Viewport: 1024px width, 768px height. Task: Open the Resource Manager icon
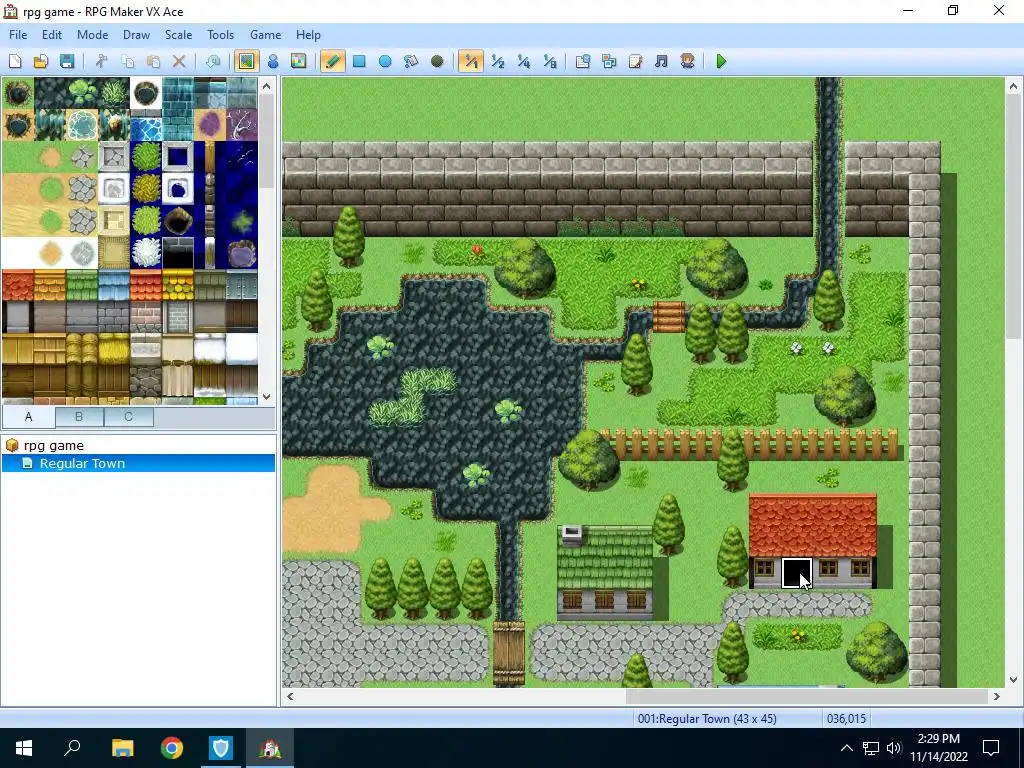pyautogui.click(x=609, y=61)
